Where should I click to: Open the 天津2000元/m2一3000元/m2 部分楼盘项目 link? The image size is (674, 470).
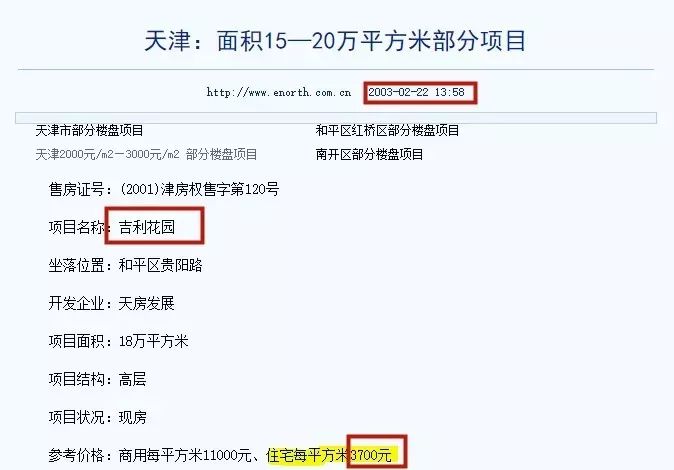(146, 154)
